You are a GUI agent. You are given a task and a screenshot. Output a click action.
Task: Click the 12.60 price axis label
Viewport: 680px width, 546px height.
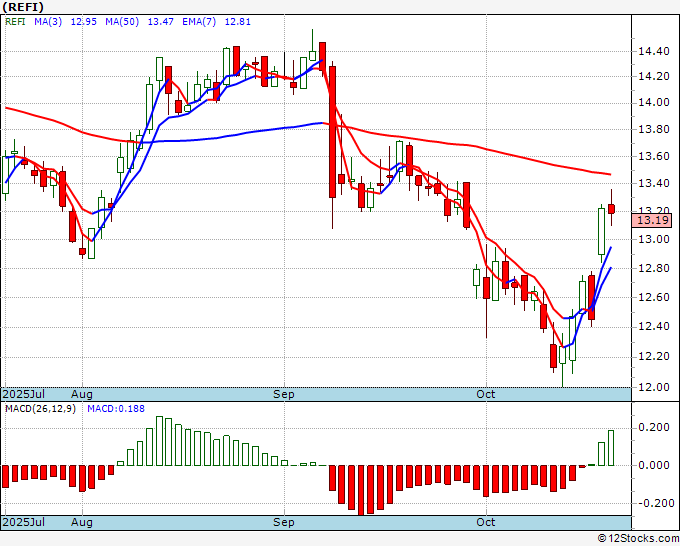click(654, 298)
